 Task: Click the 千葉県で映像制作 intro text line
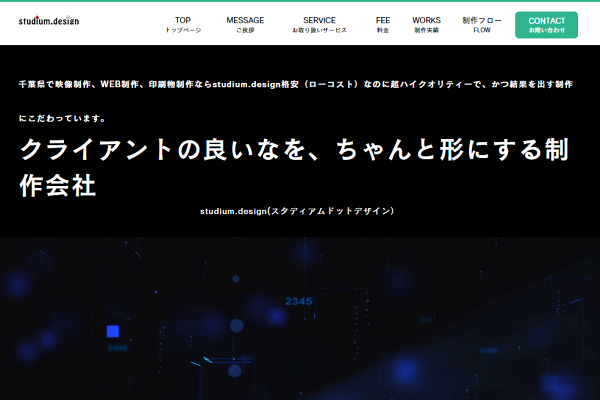pyautogui.click(x=295, y=84)
